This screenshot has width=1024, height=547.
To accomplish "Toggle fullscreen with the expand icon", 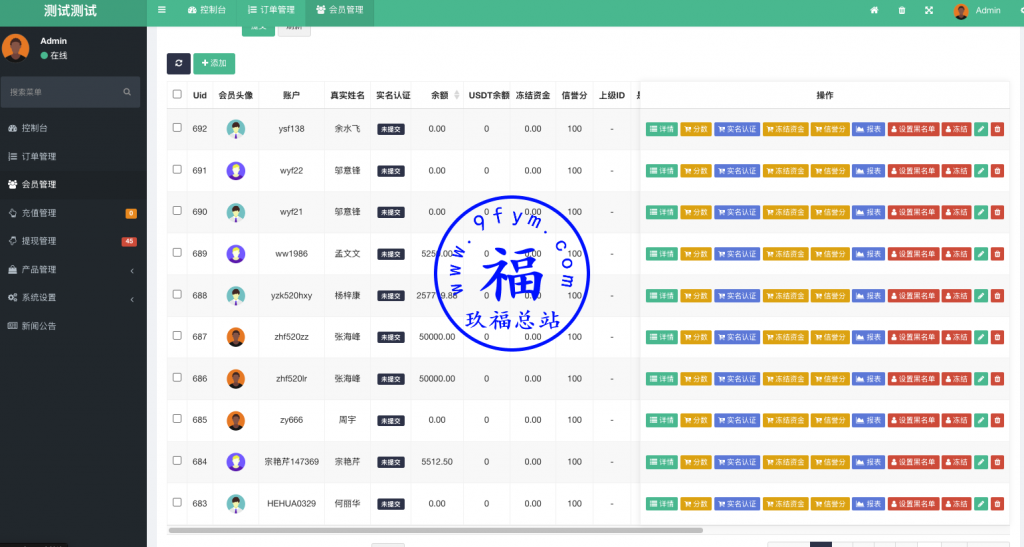I will coord(929,10).
